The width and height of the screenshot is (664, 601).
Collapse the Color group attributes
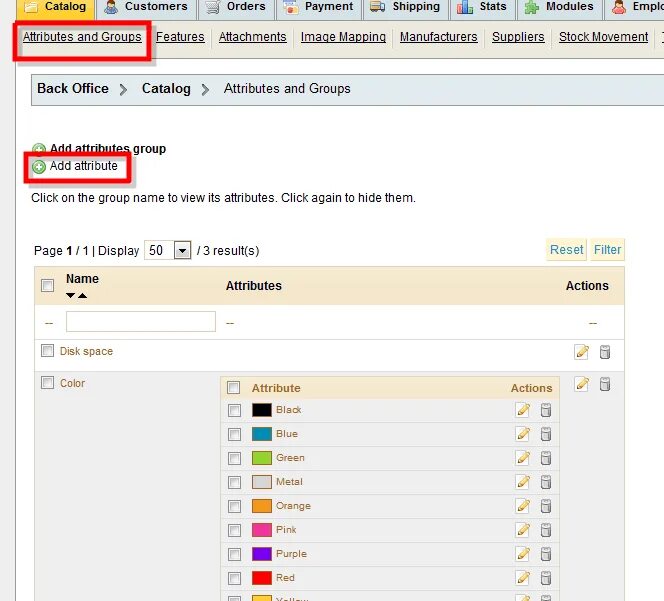[x=72, y=383]
